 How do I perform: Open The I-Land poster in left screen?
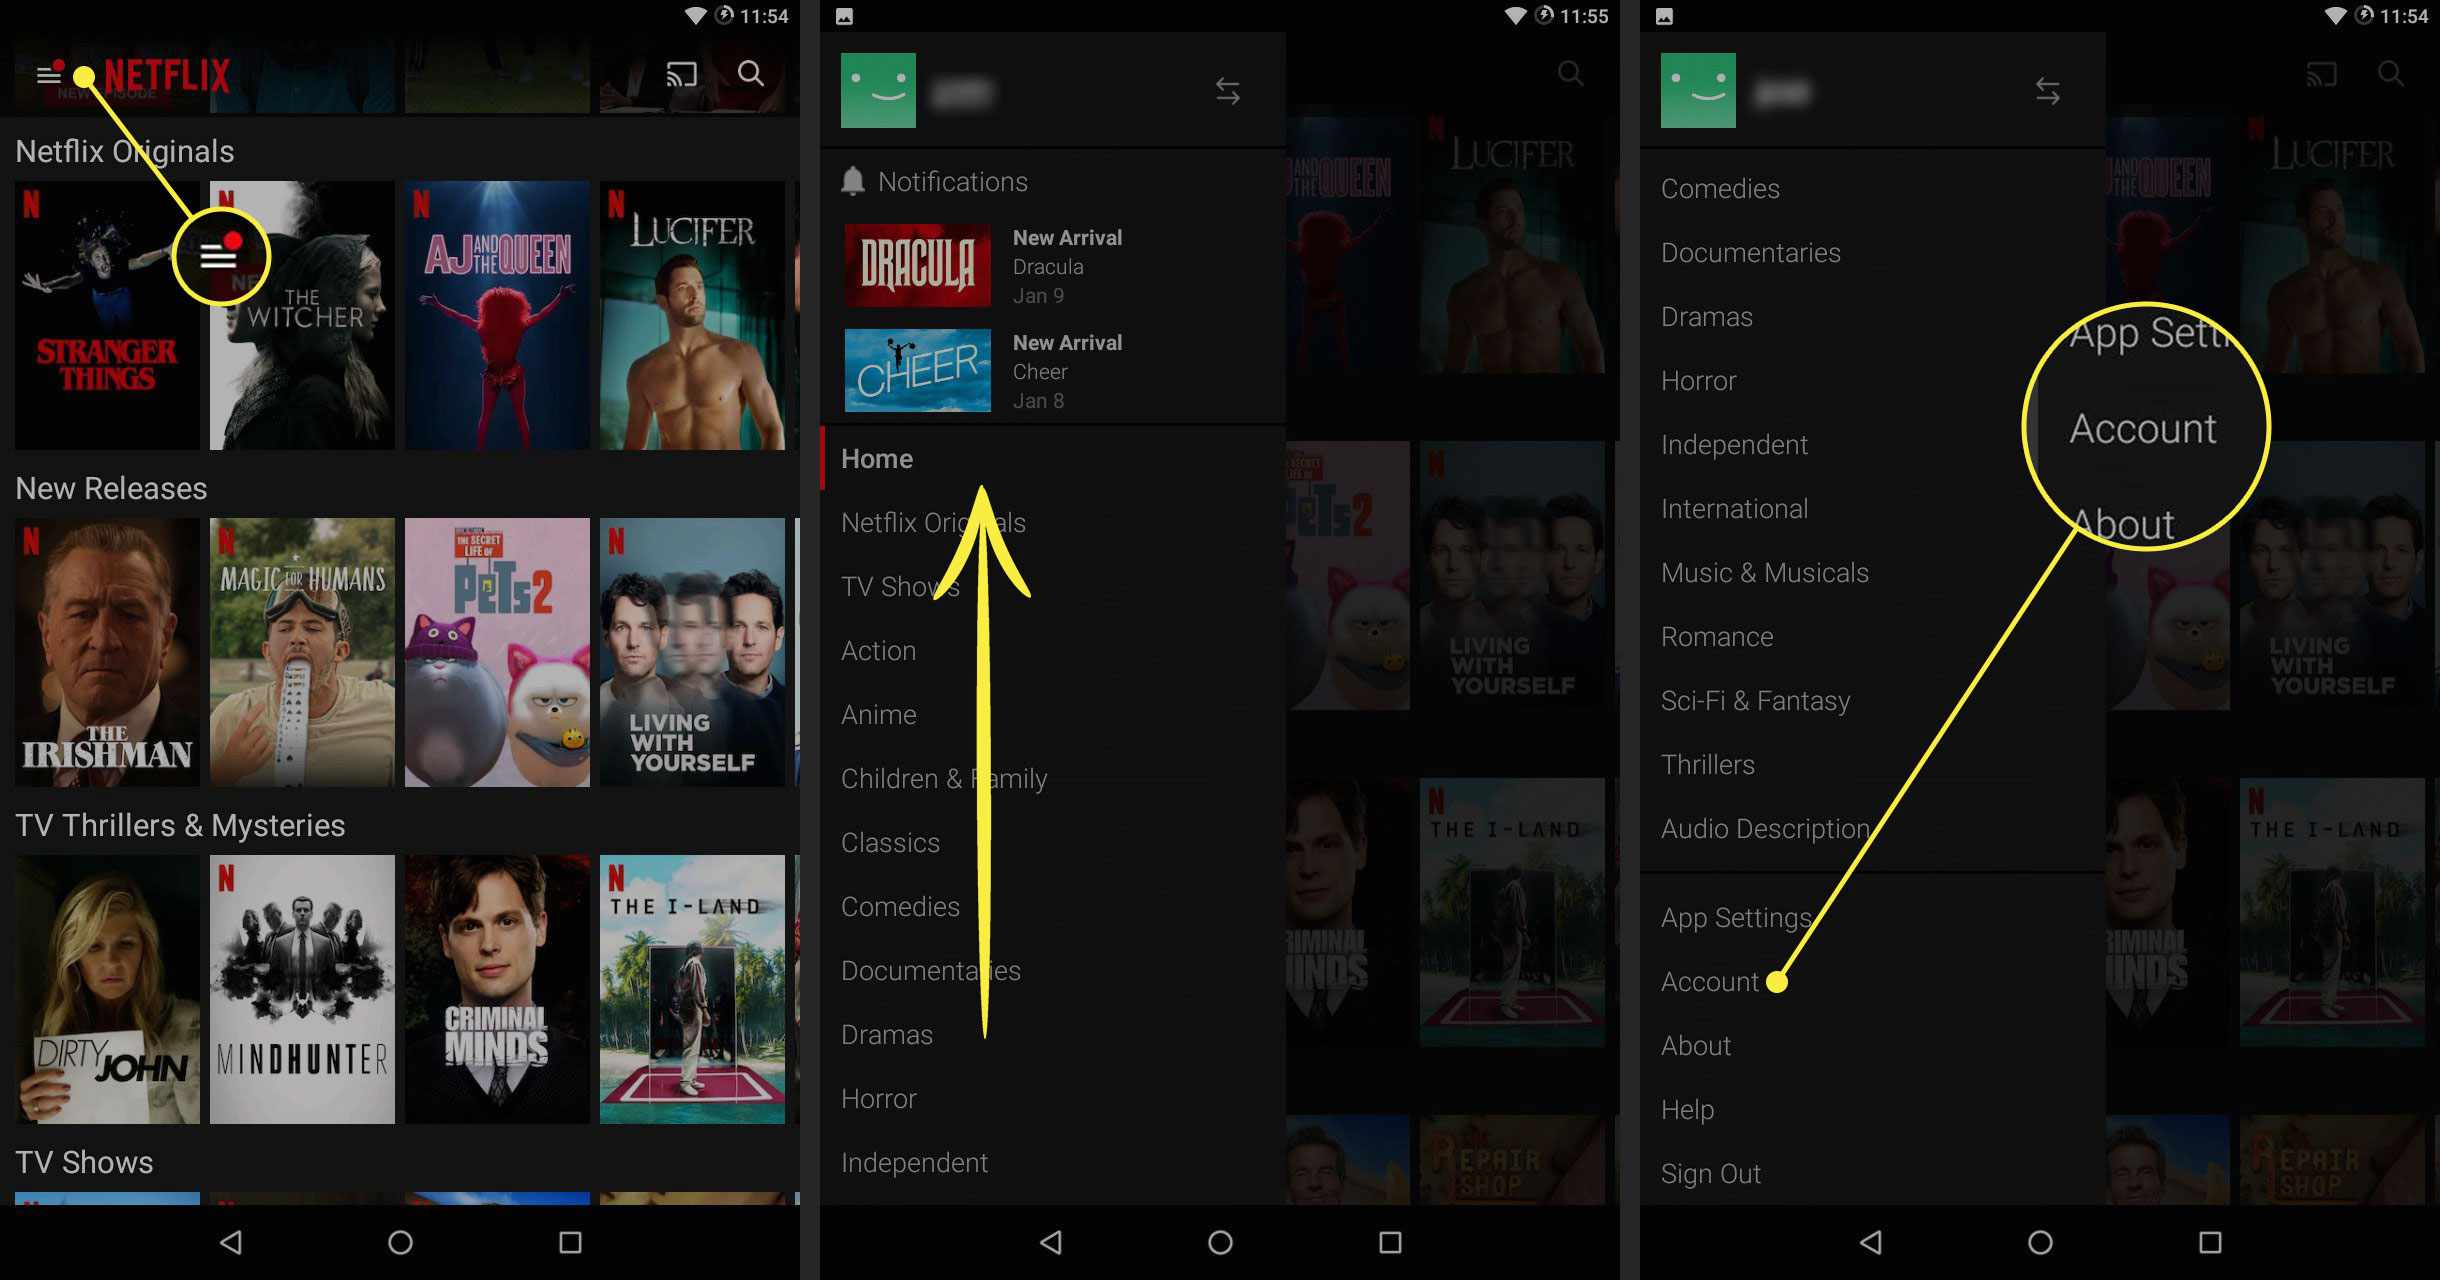(692, 989)
